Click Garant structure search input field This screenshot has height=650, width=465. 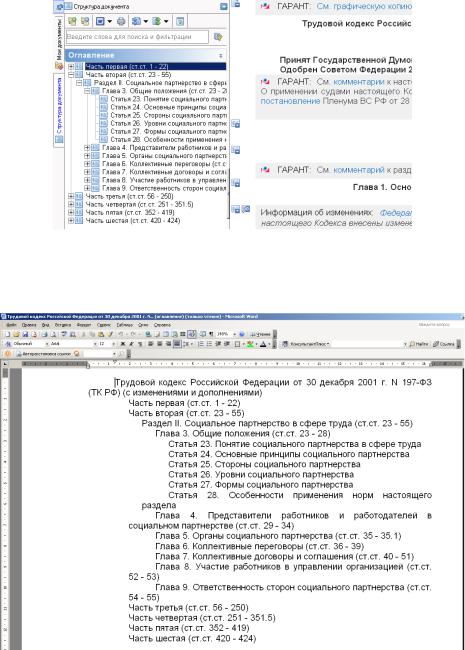[137, 37]
